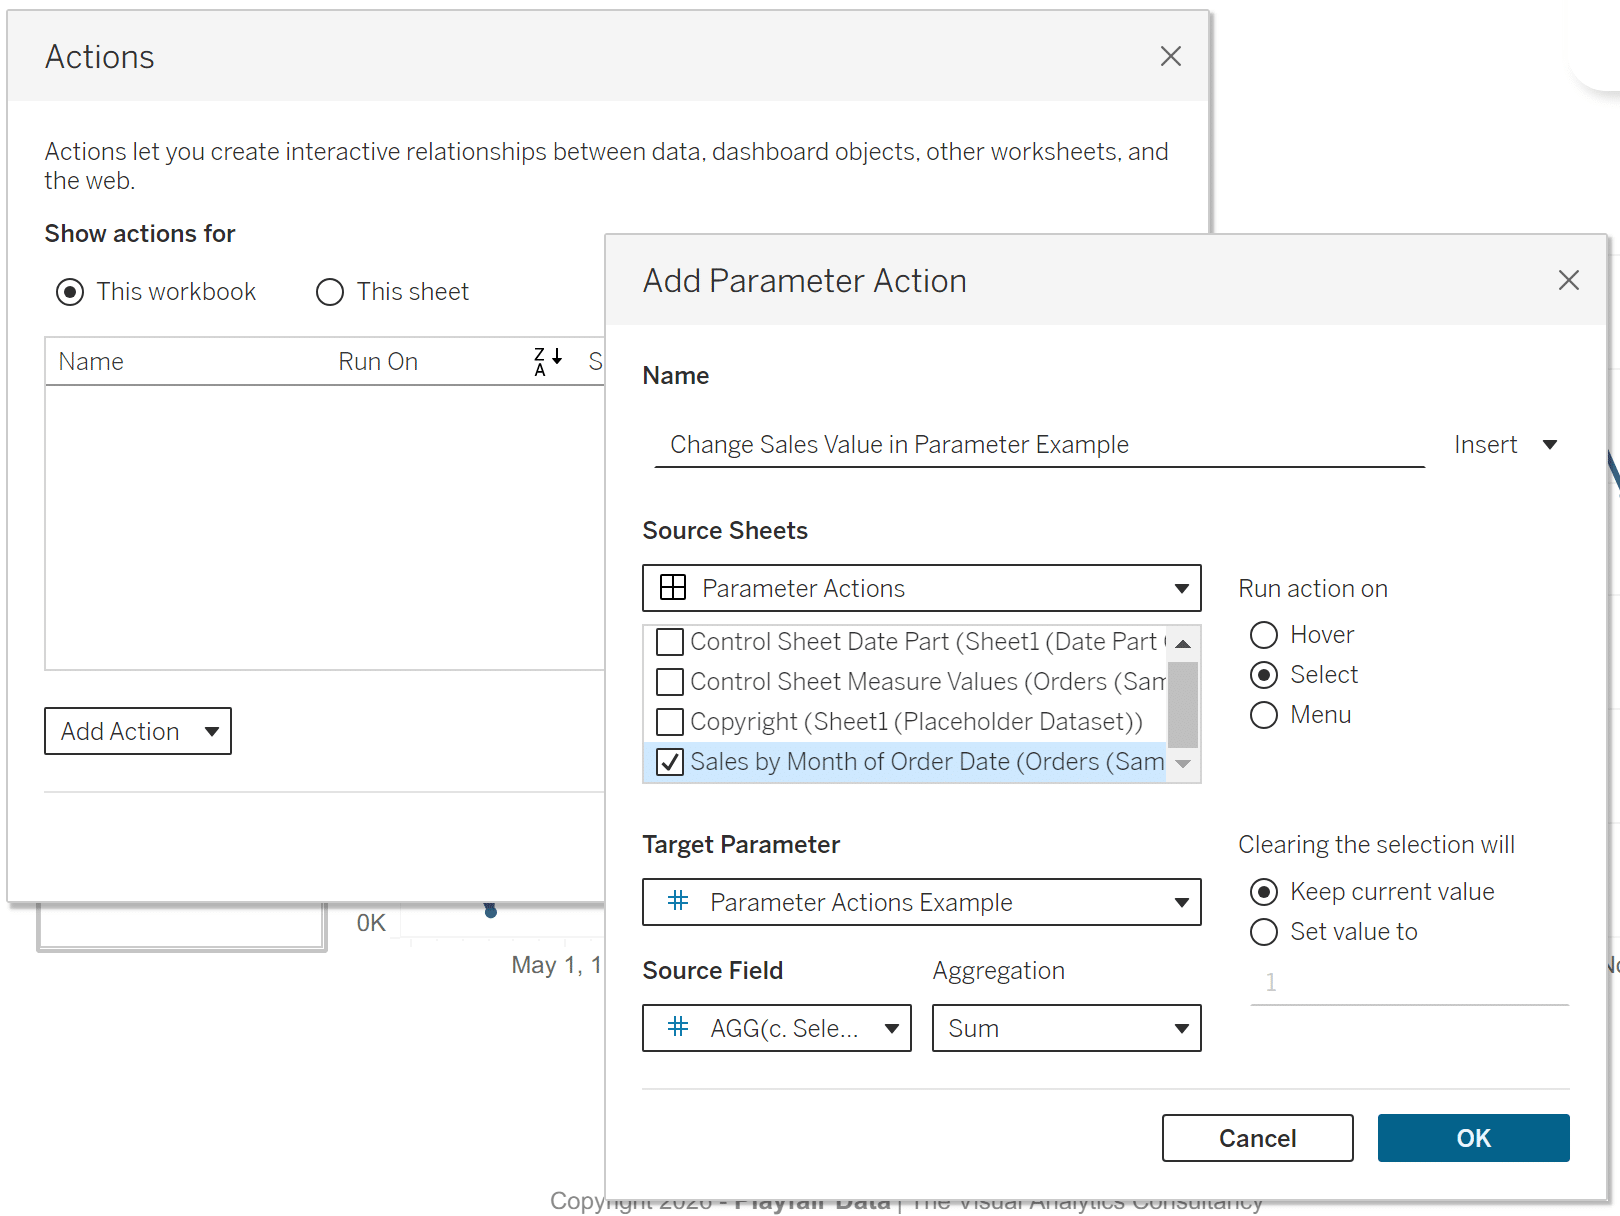Open the Target Parameter dropdown

[922, 902]
